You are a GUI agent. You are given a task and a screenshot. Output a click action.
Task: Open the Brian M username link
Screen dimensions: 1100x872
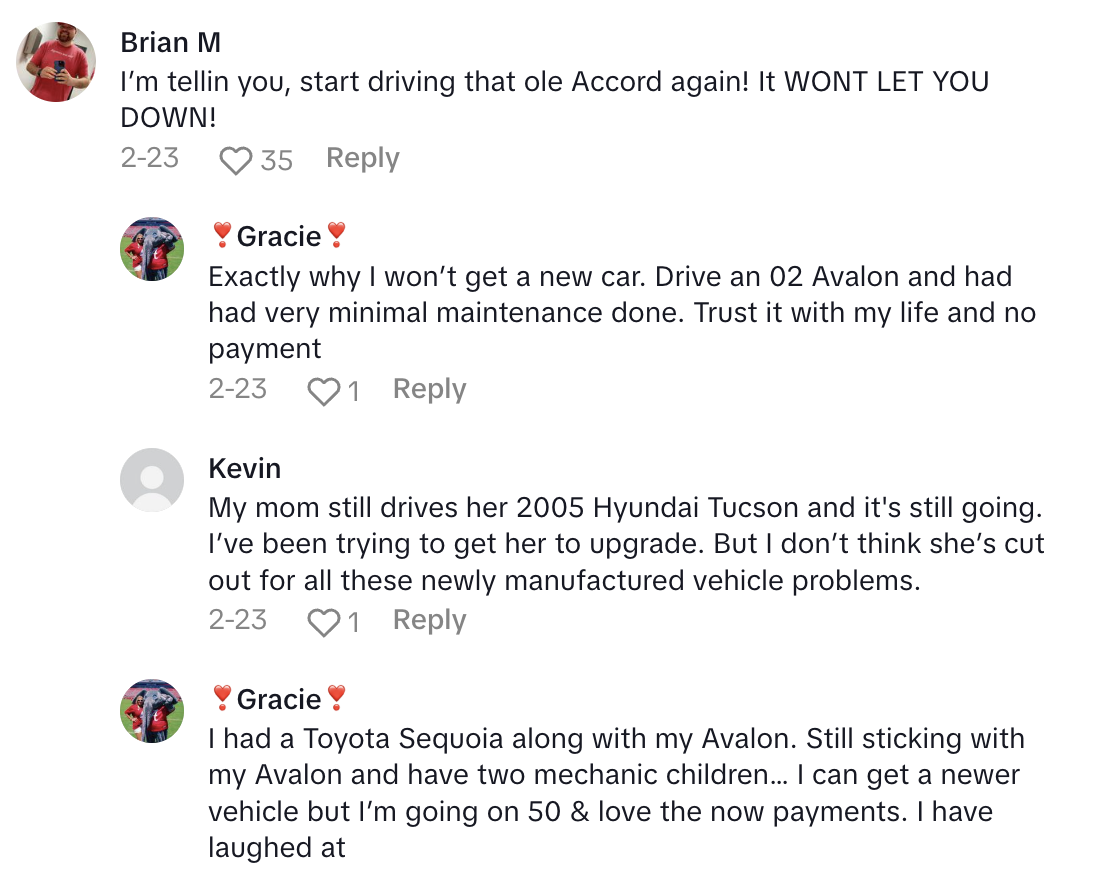click(x=170, y=42)
